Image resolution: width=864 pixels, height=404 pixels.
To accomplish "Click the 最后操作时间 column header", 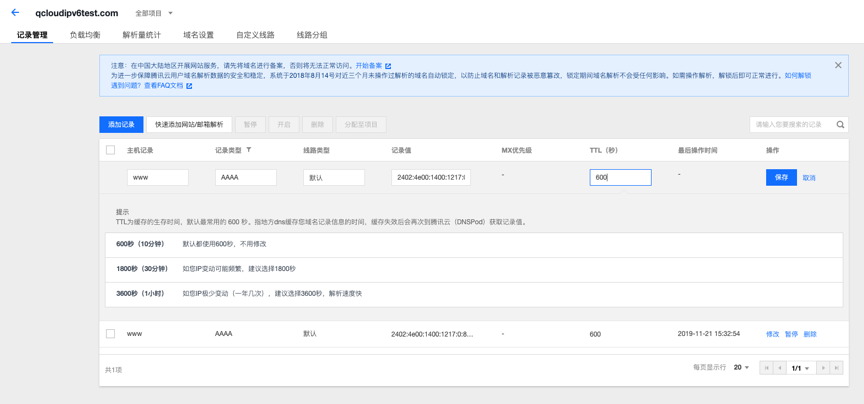I will tap(698, 150).
